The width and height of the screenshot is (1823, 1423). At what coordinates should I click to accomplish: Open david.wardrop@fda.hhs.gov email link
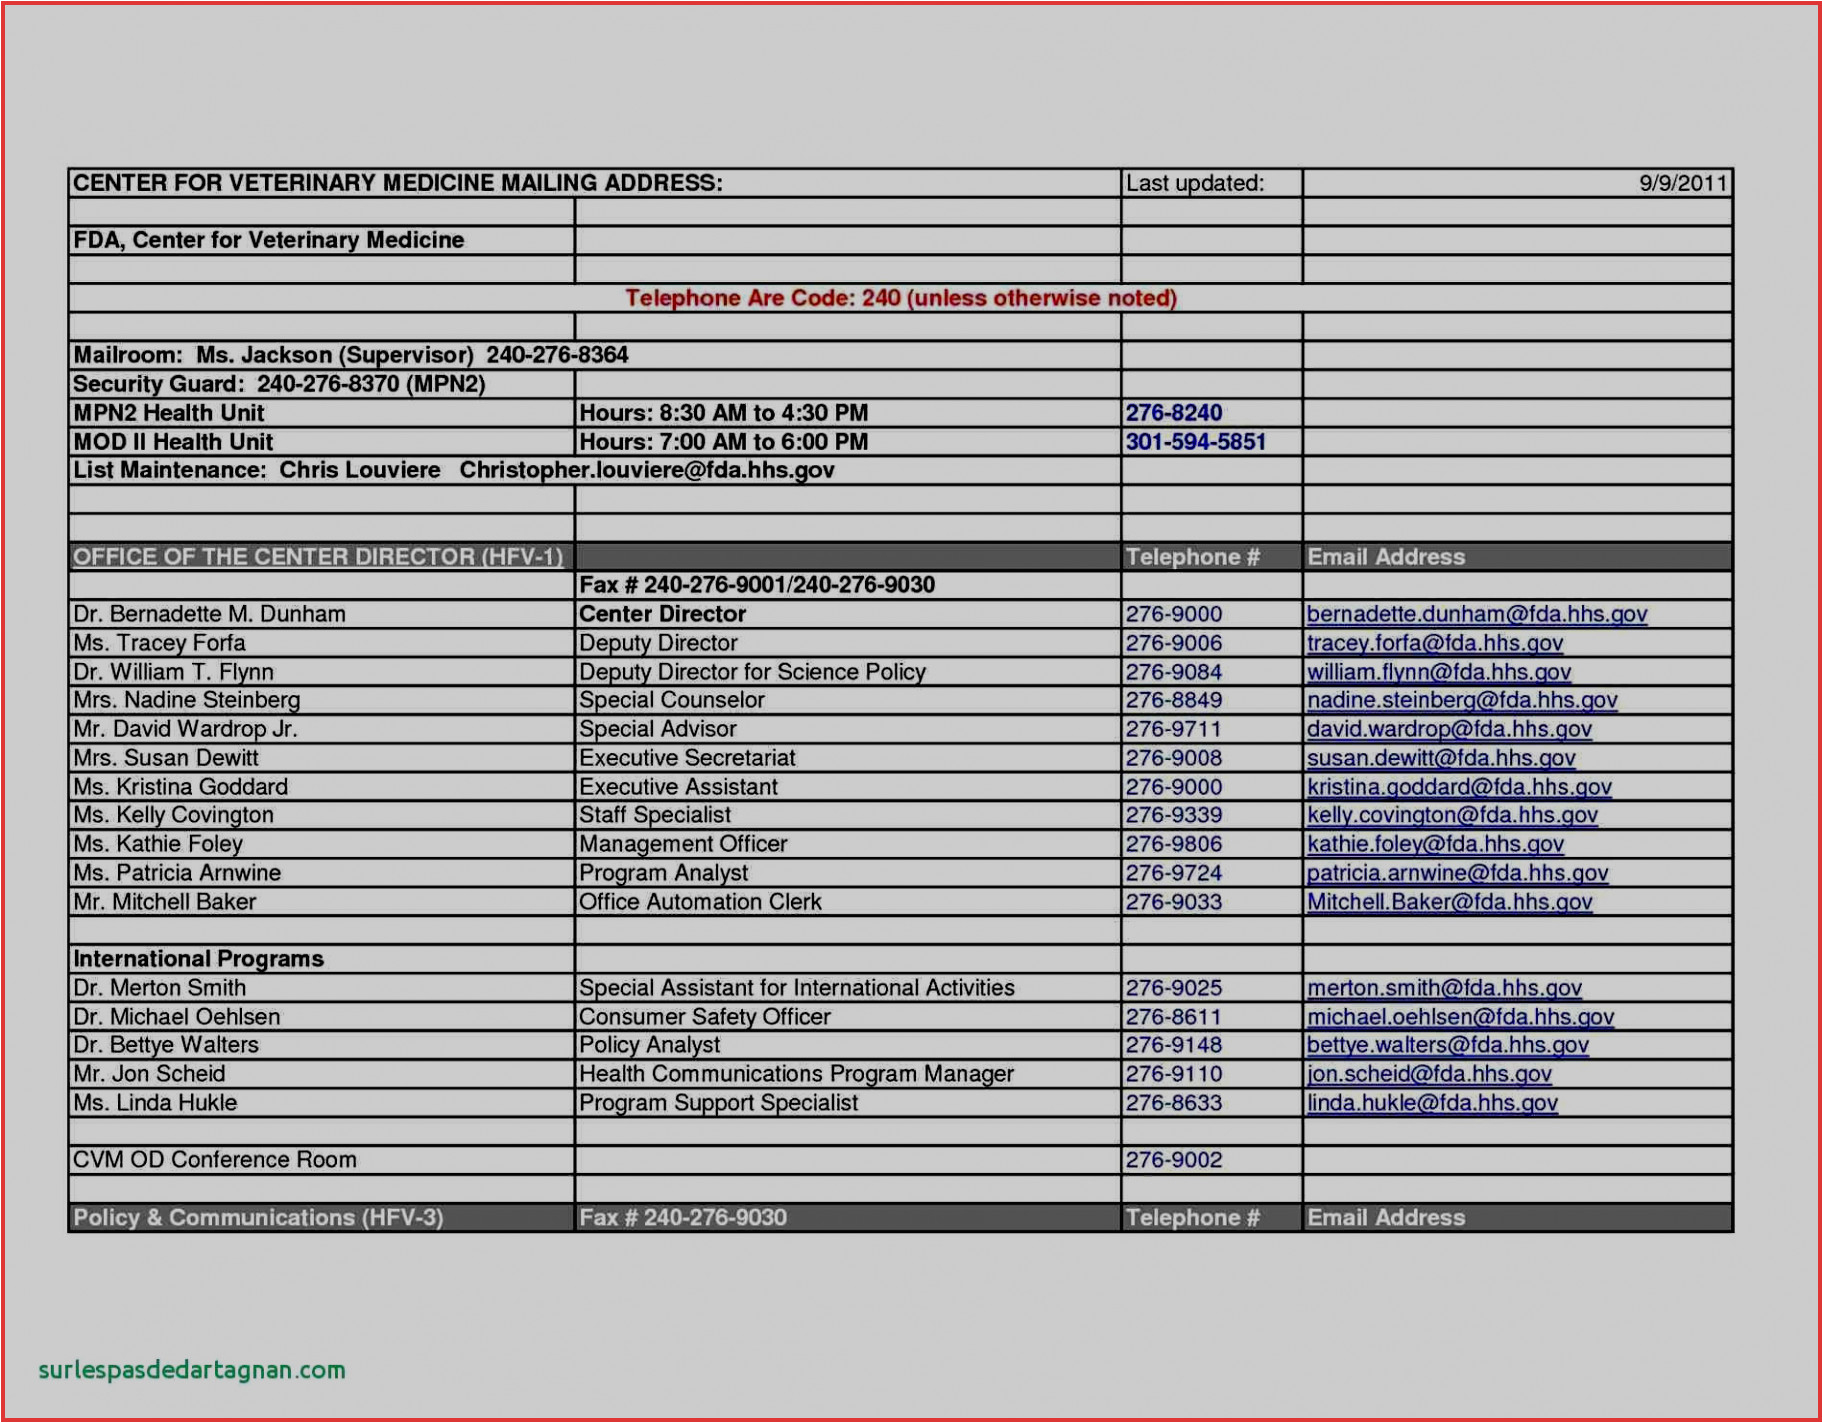click(1448, 729)
